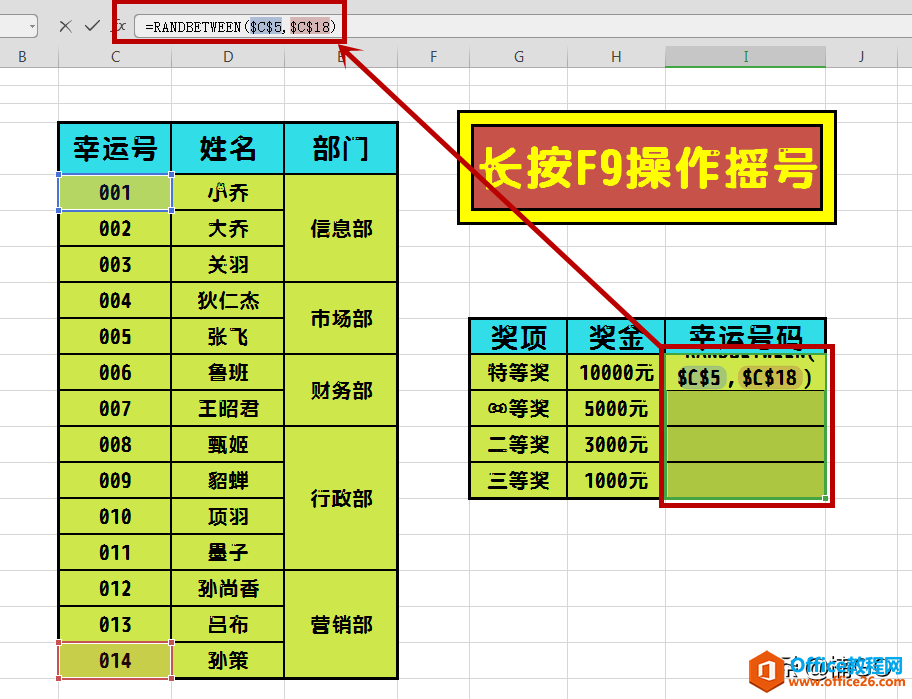912x699 pixels.
Task: Click the name cell 孙策
Action: 228,661
